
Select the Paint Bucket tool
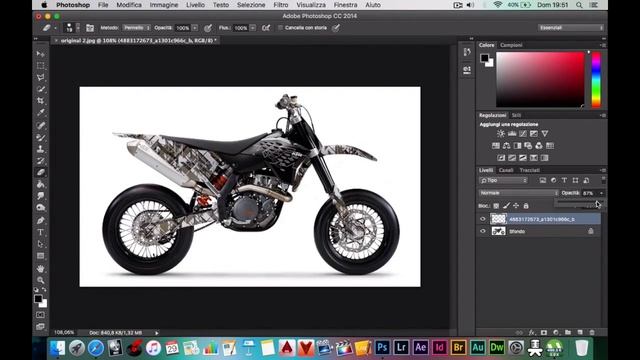(40, 184)
